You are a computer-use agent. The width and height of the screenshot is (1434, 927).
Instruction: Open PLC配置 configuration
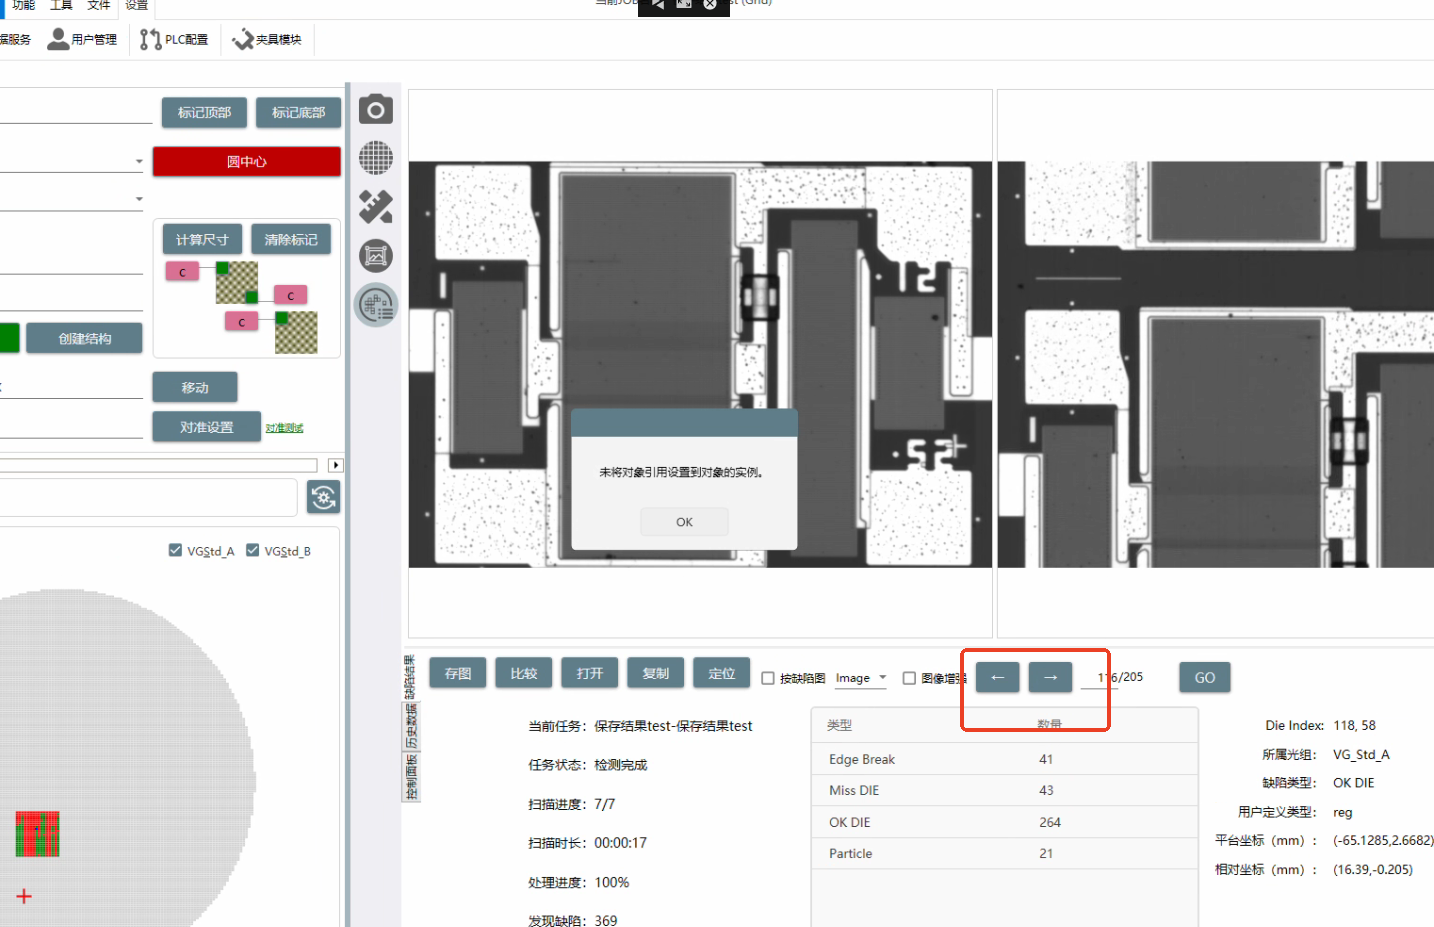[x=175, y=39]
